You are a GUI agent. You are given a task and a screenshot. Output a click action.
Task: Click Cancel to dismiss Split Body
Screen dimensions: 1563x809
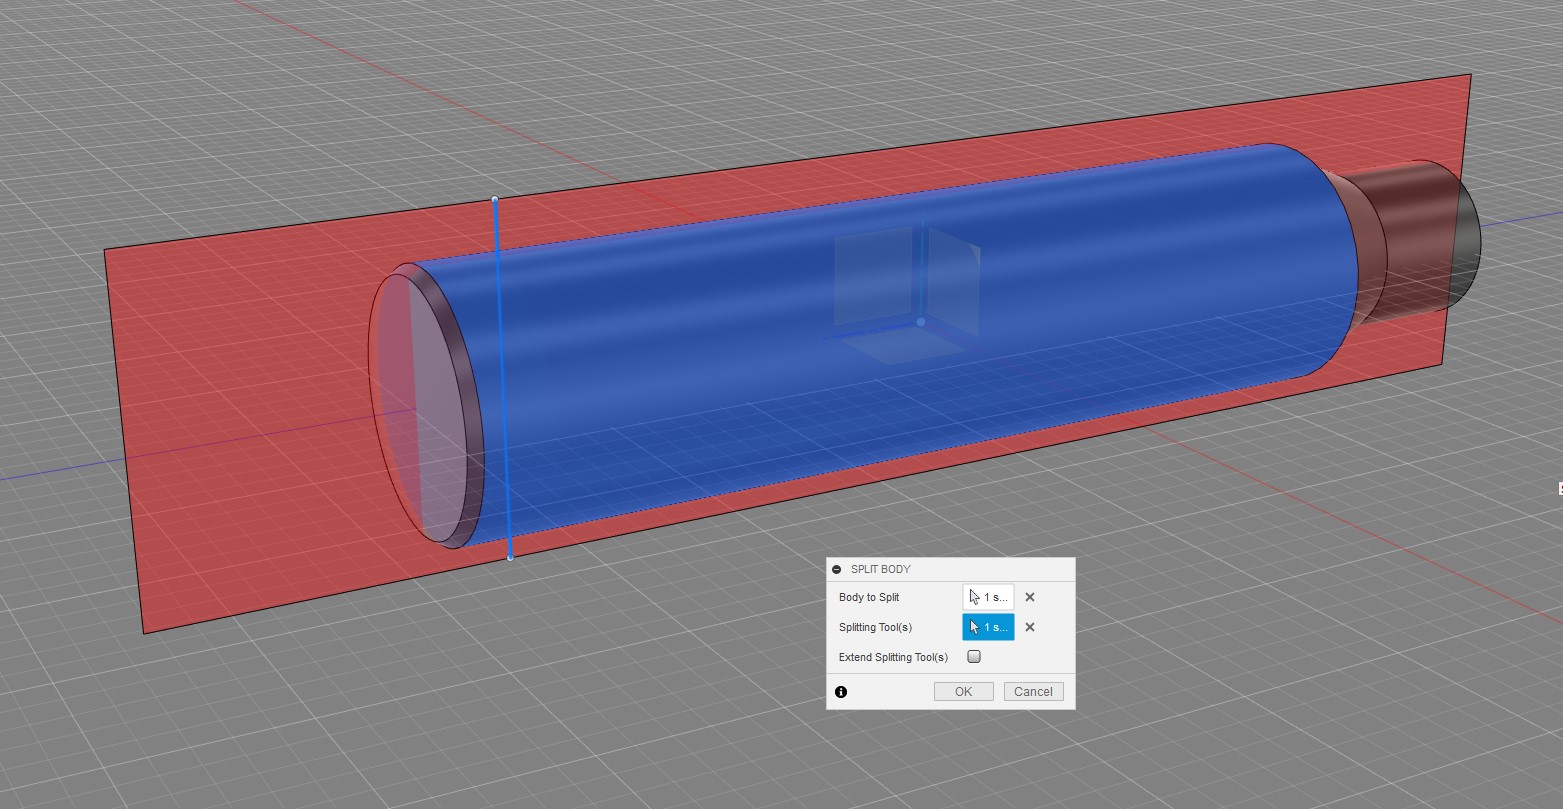[1033, 691]
